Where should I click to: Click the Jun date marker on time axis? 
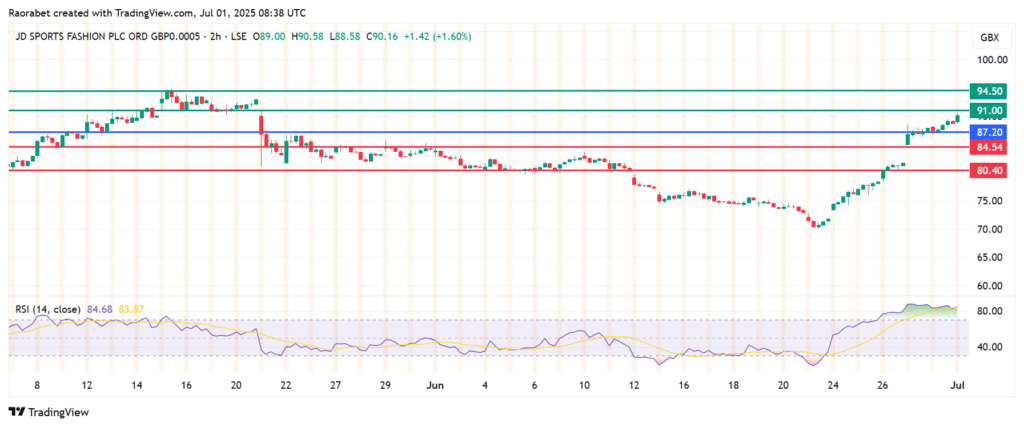point(435,384)
